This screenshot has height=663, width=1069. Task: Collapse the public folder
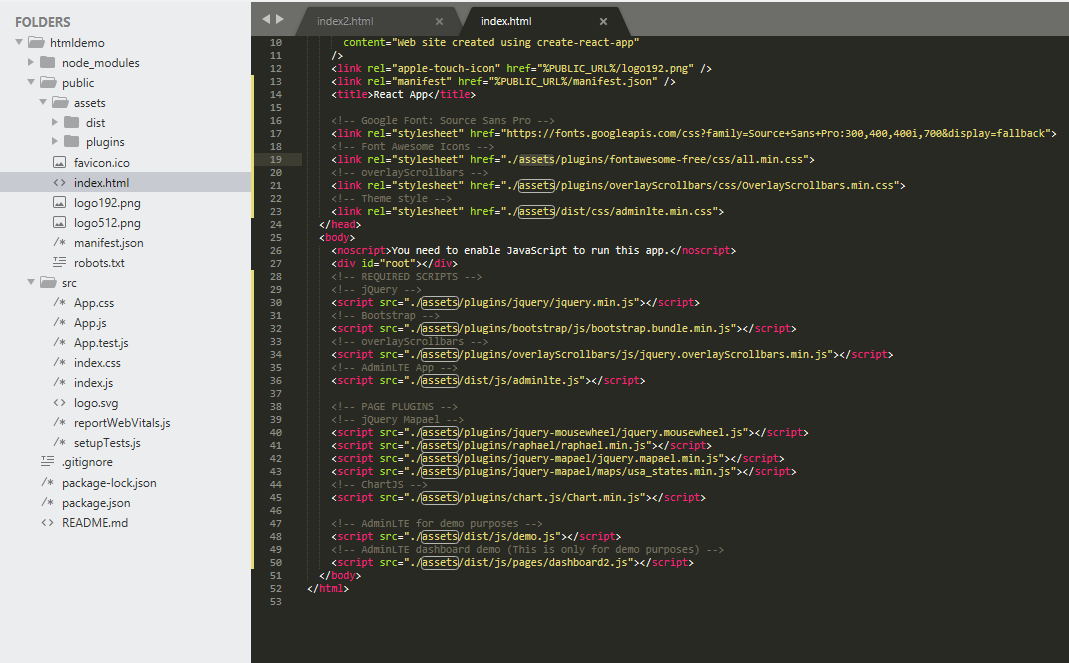(x=29, y=82)
